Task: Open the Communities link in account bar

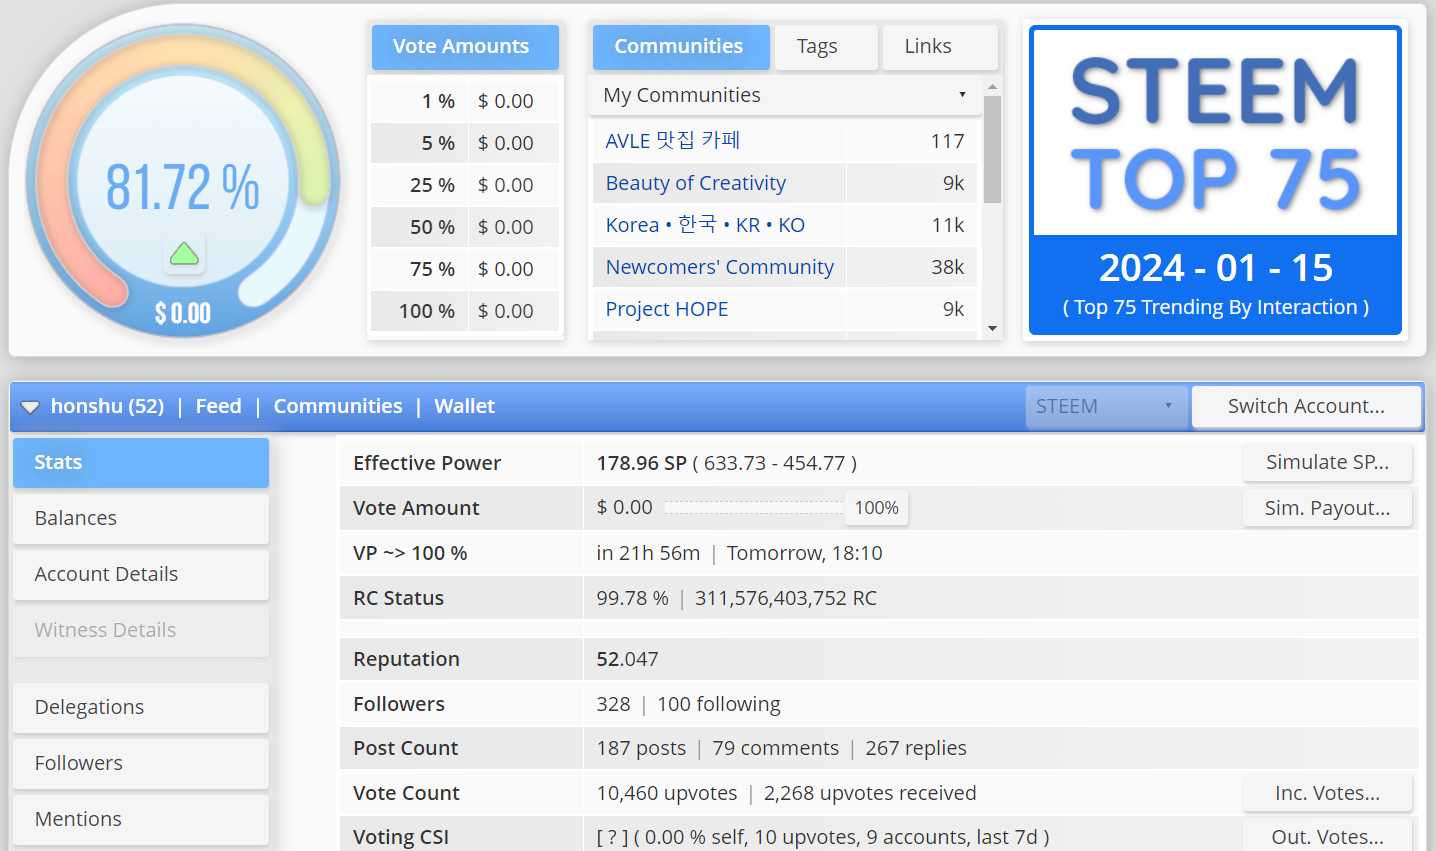Action: (338, 407)
